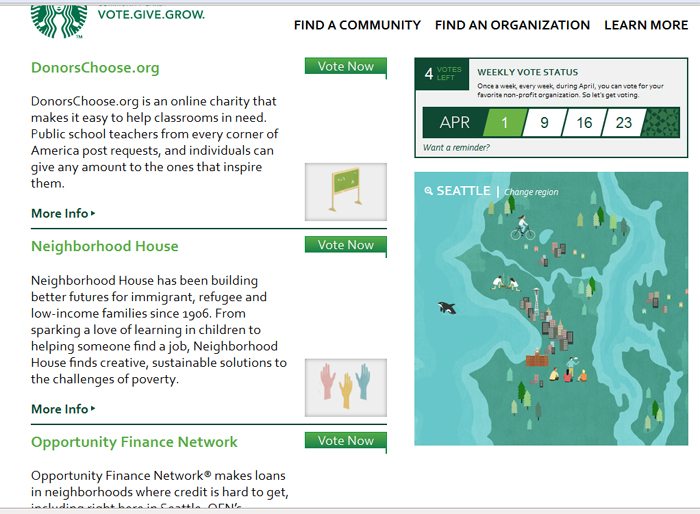Click the orca whale on the map
The width and height of the screenshot is (700, 514).
coord(447,308)
